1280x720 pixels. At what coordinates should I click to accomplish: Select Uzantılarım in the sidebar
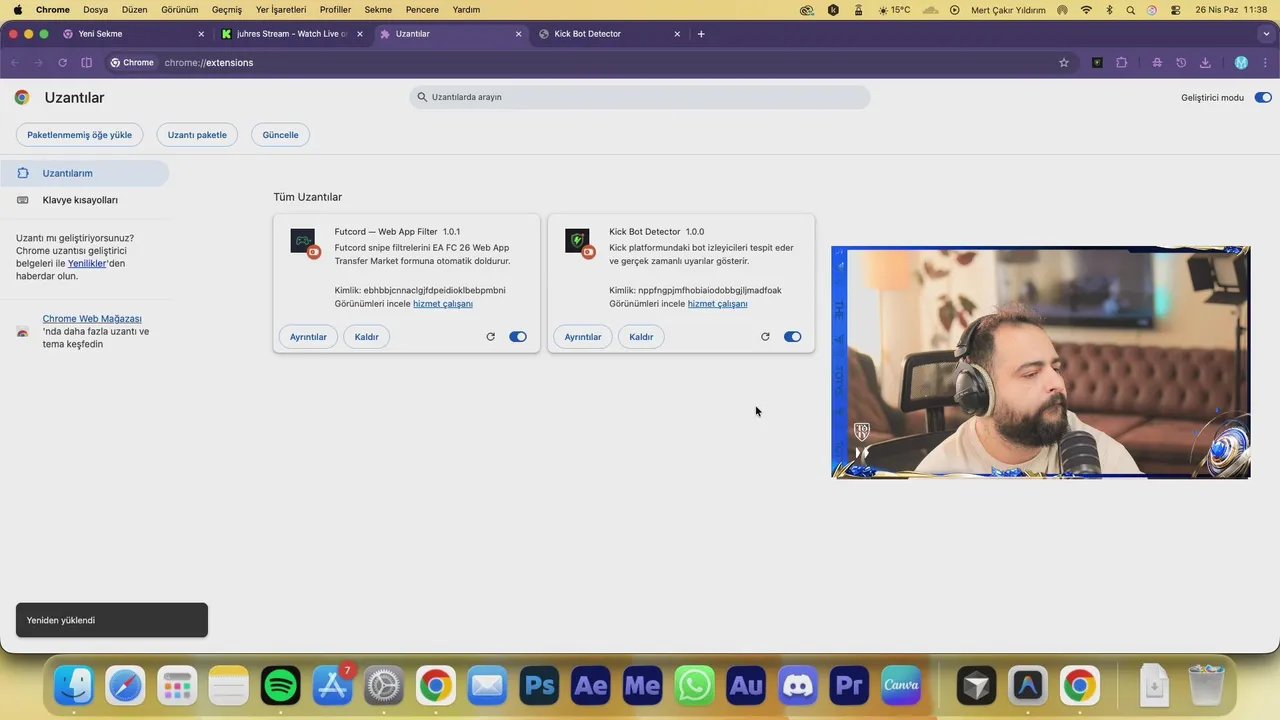(x=85, y=173)
